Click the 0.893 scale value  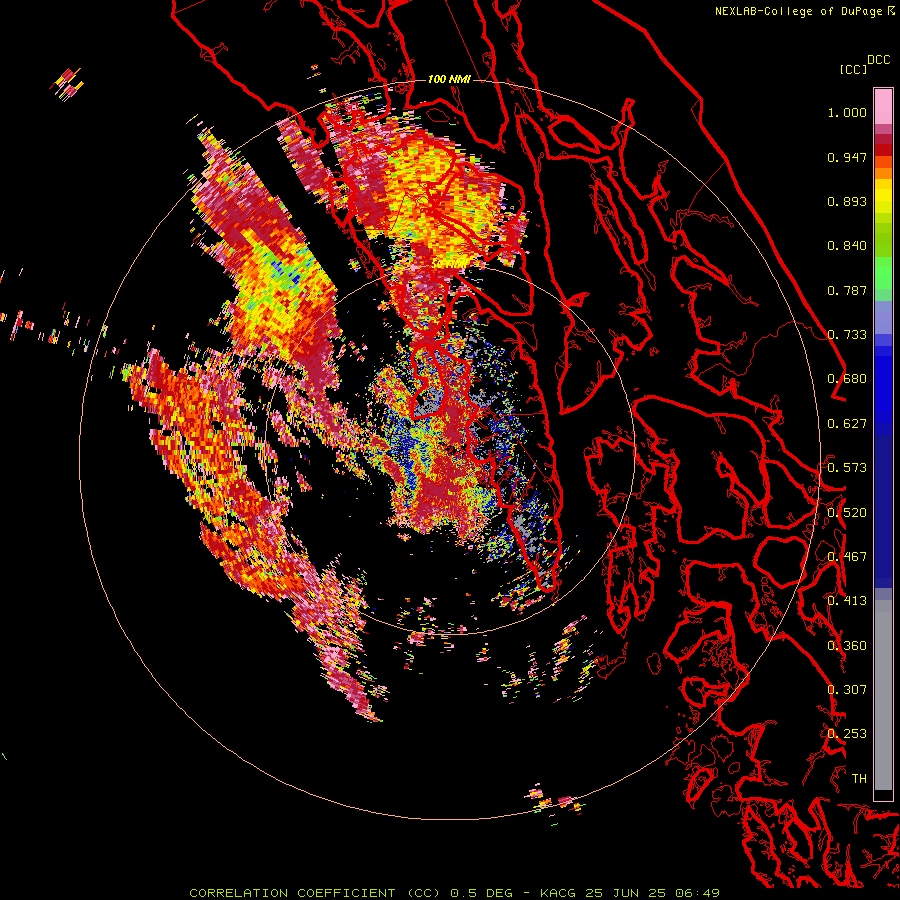847,201
